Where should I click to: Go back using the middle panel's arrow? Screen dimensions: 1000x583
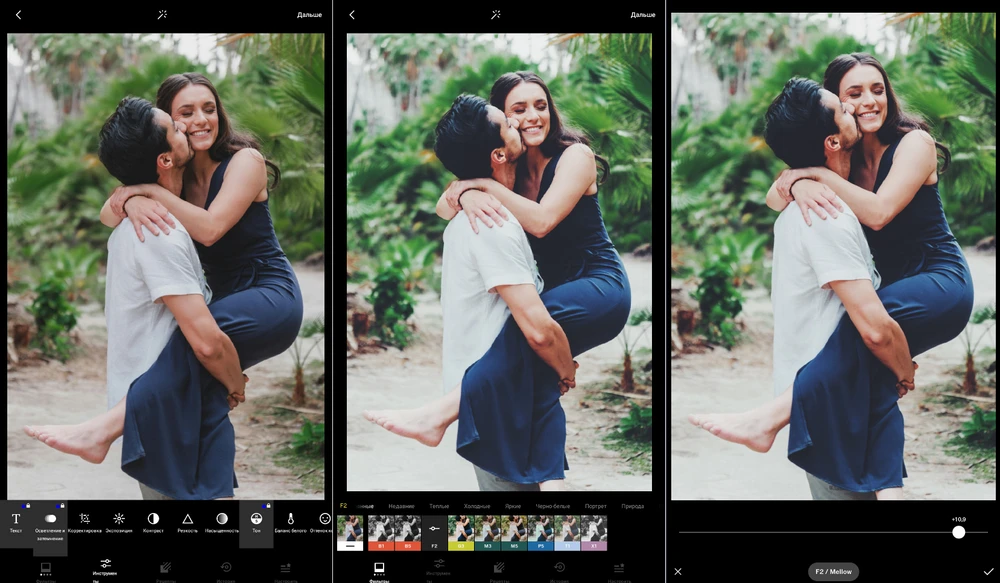[352, 15]
